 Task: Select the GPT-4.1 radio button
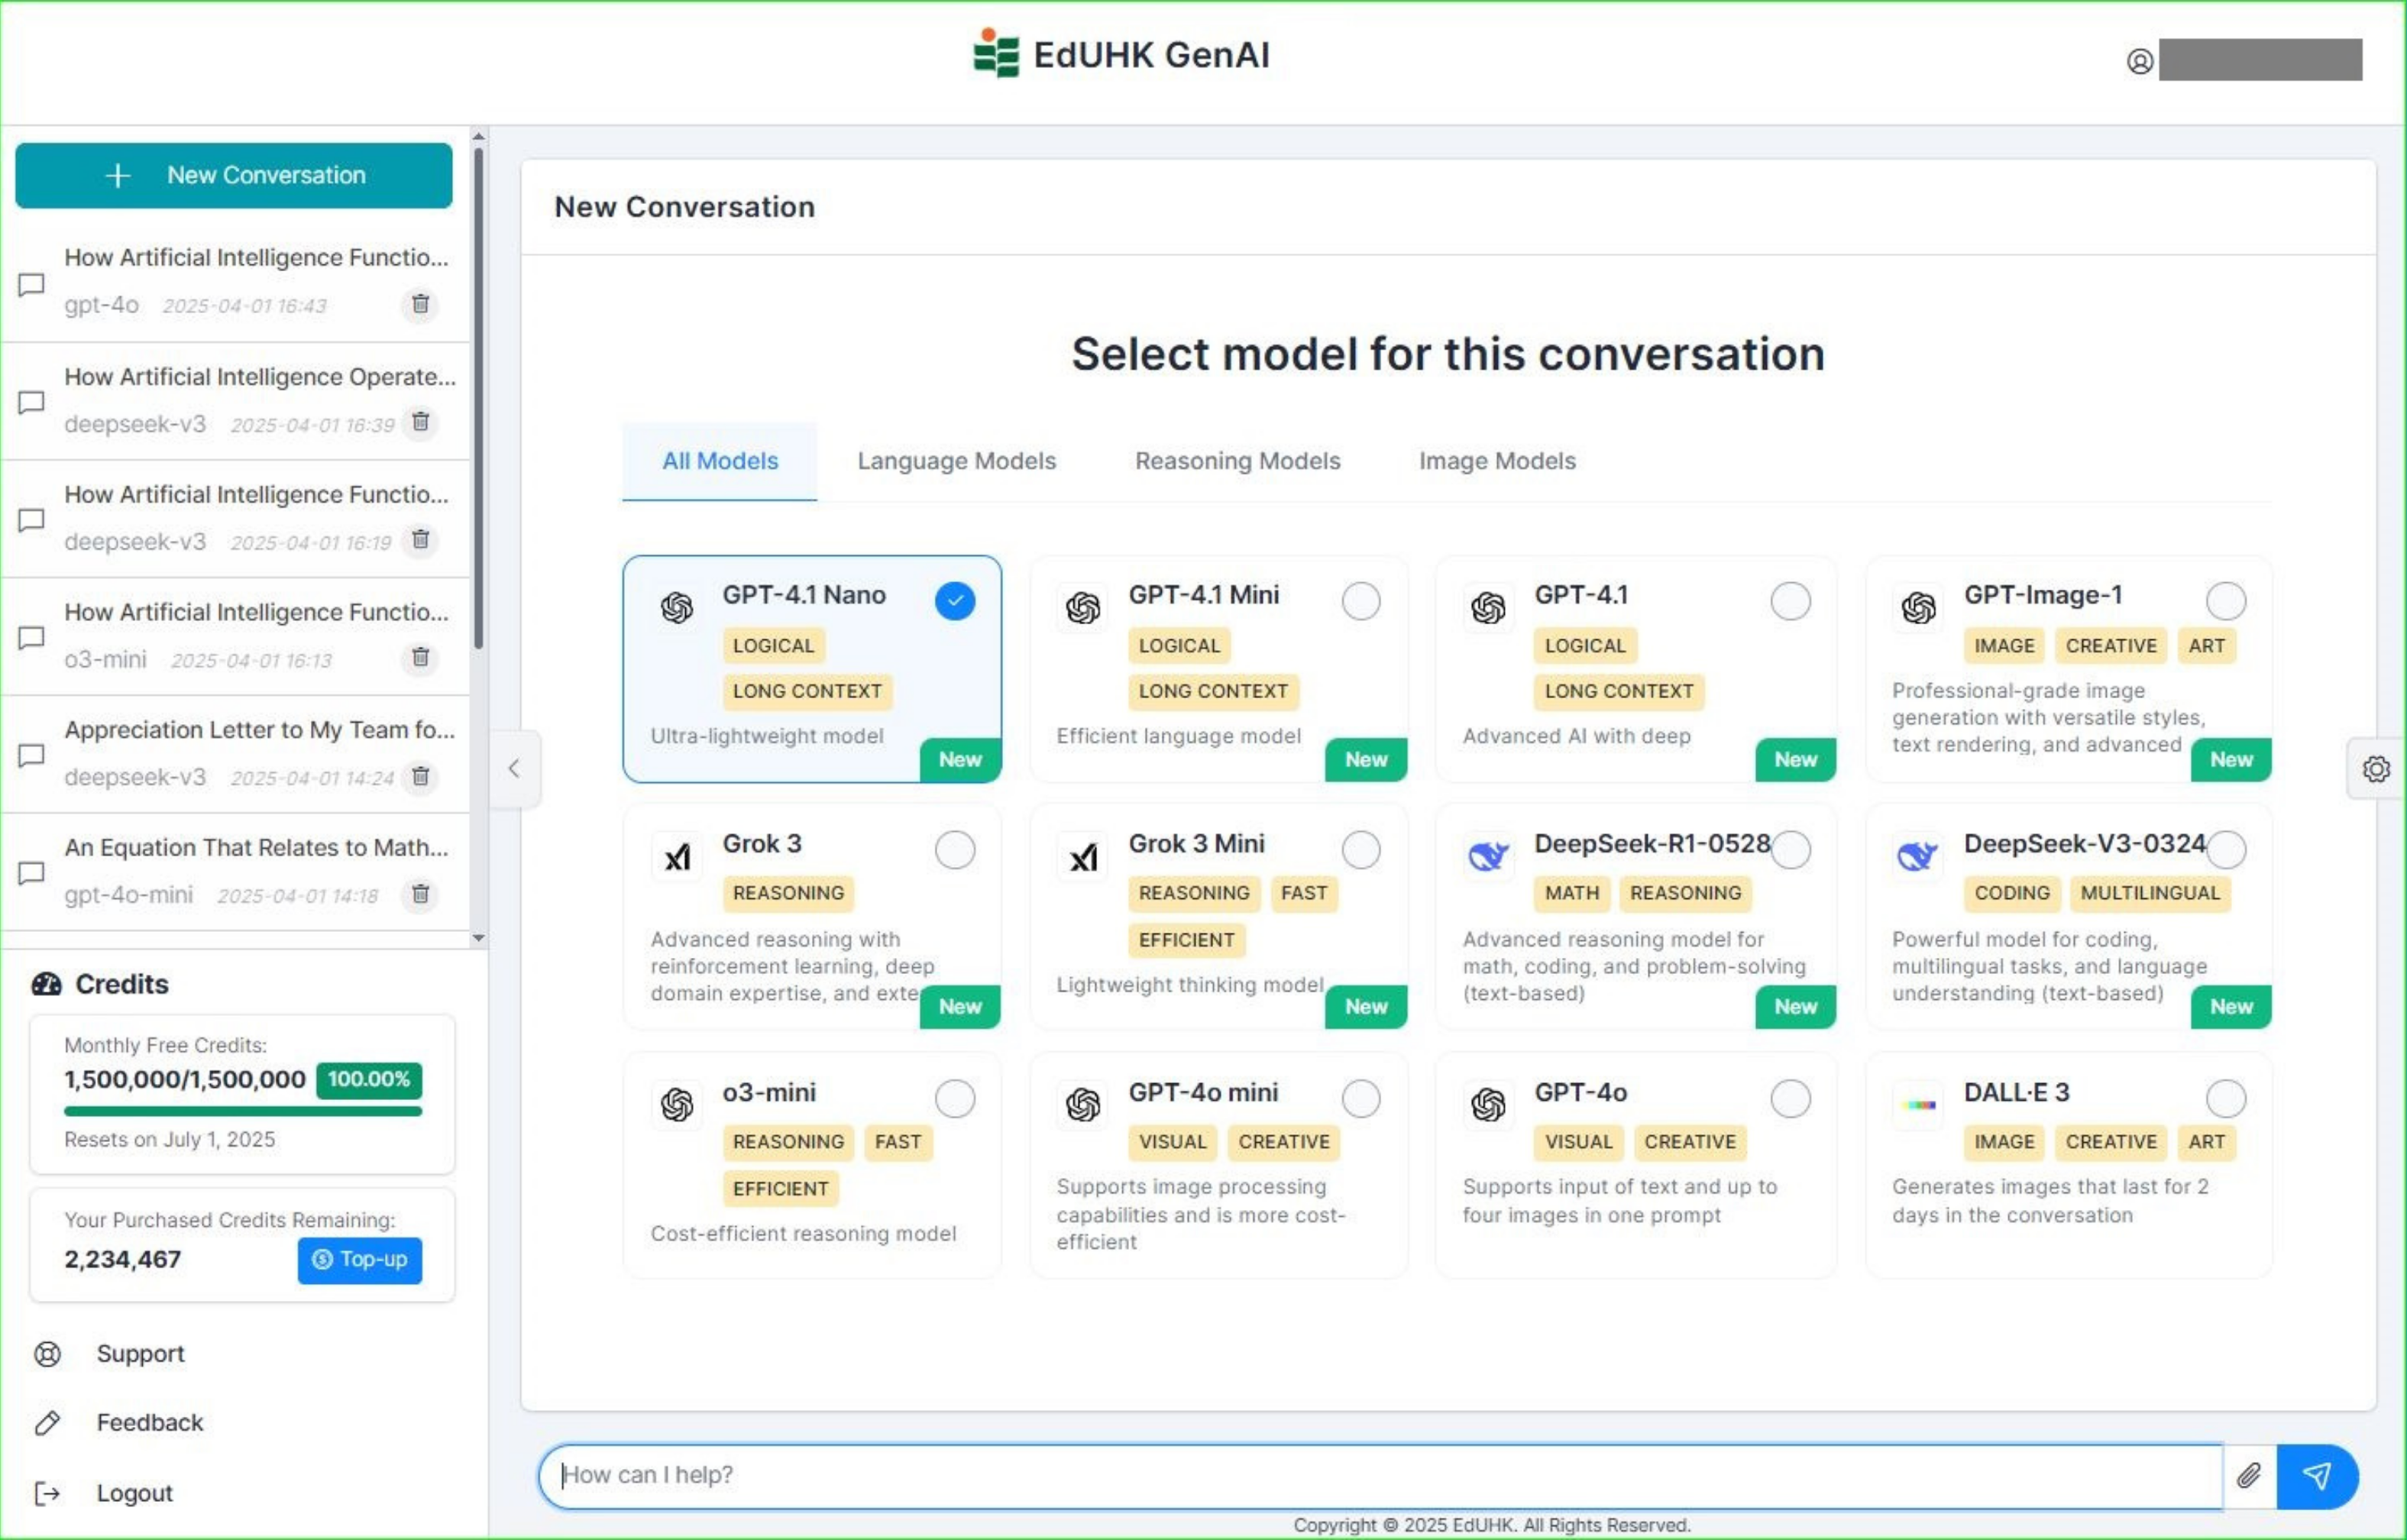(1790, 601)
